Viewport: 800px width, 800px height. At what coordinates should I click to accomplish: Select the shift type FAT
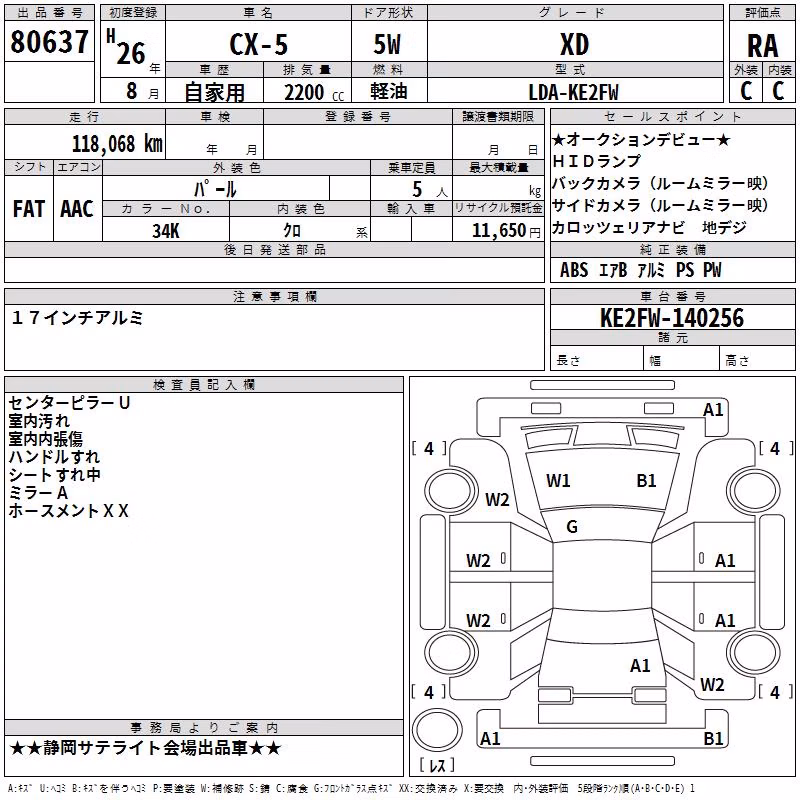[29, 209]
